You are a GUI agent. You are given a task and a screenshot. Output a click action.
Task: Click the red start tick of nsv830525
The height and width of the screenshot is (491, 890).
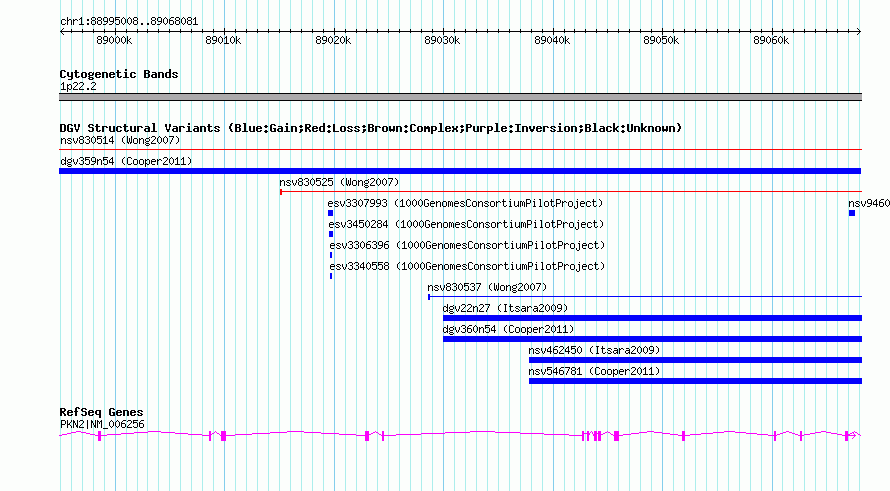[281, 192]
